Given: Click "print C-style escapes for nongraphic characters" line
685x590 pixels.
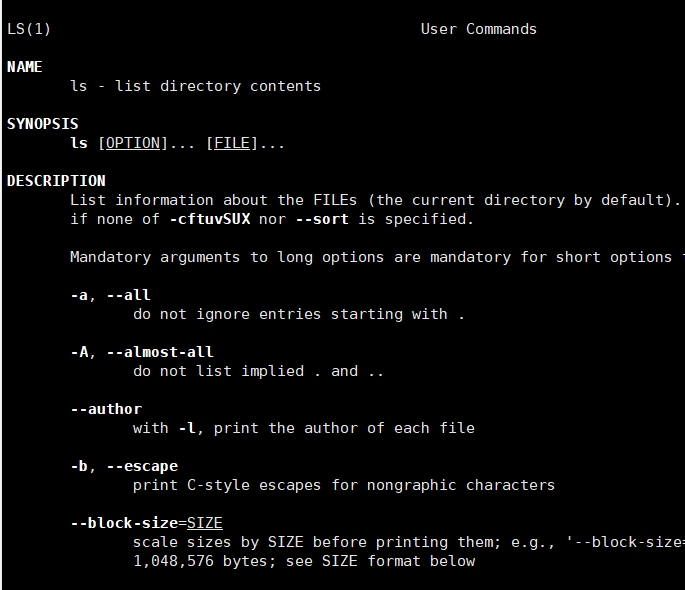Looking at the screenshot, I should 343,485.
